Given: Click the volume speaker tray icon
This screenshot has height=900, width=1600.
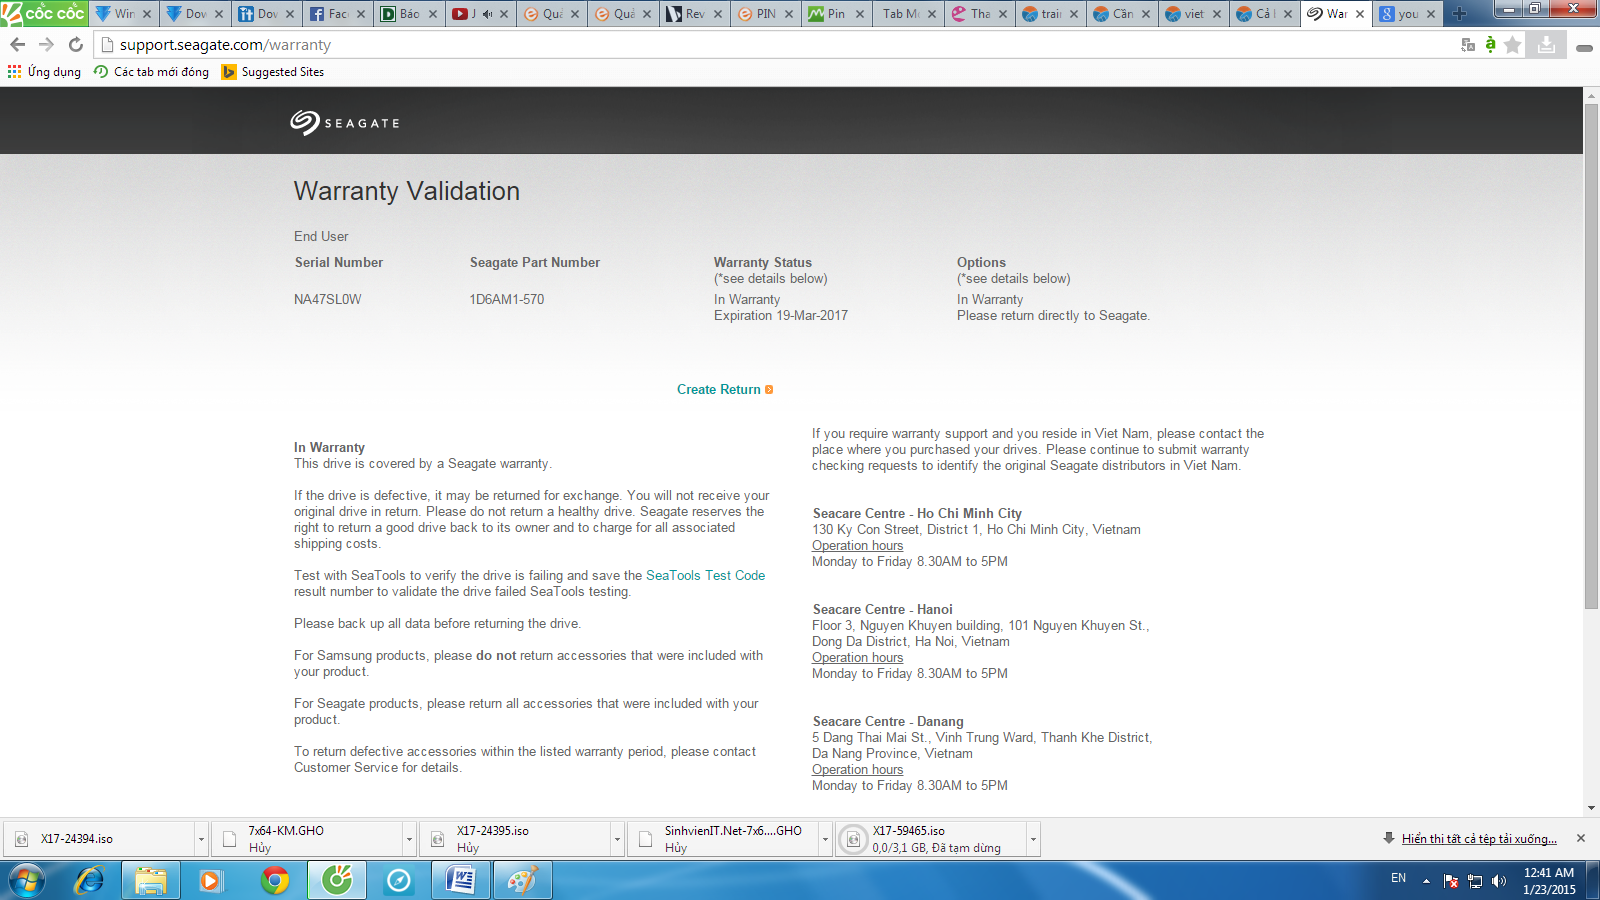Looking at the screenshot, I should (1498, 881).
